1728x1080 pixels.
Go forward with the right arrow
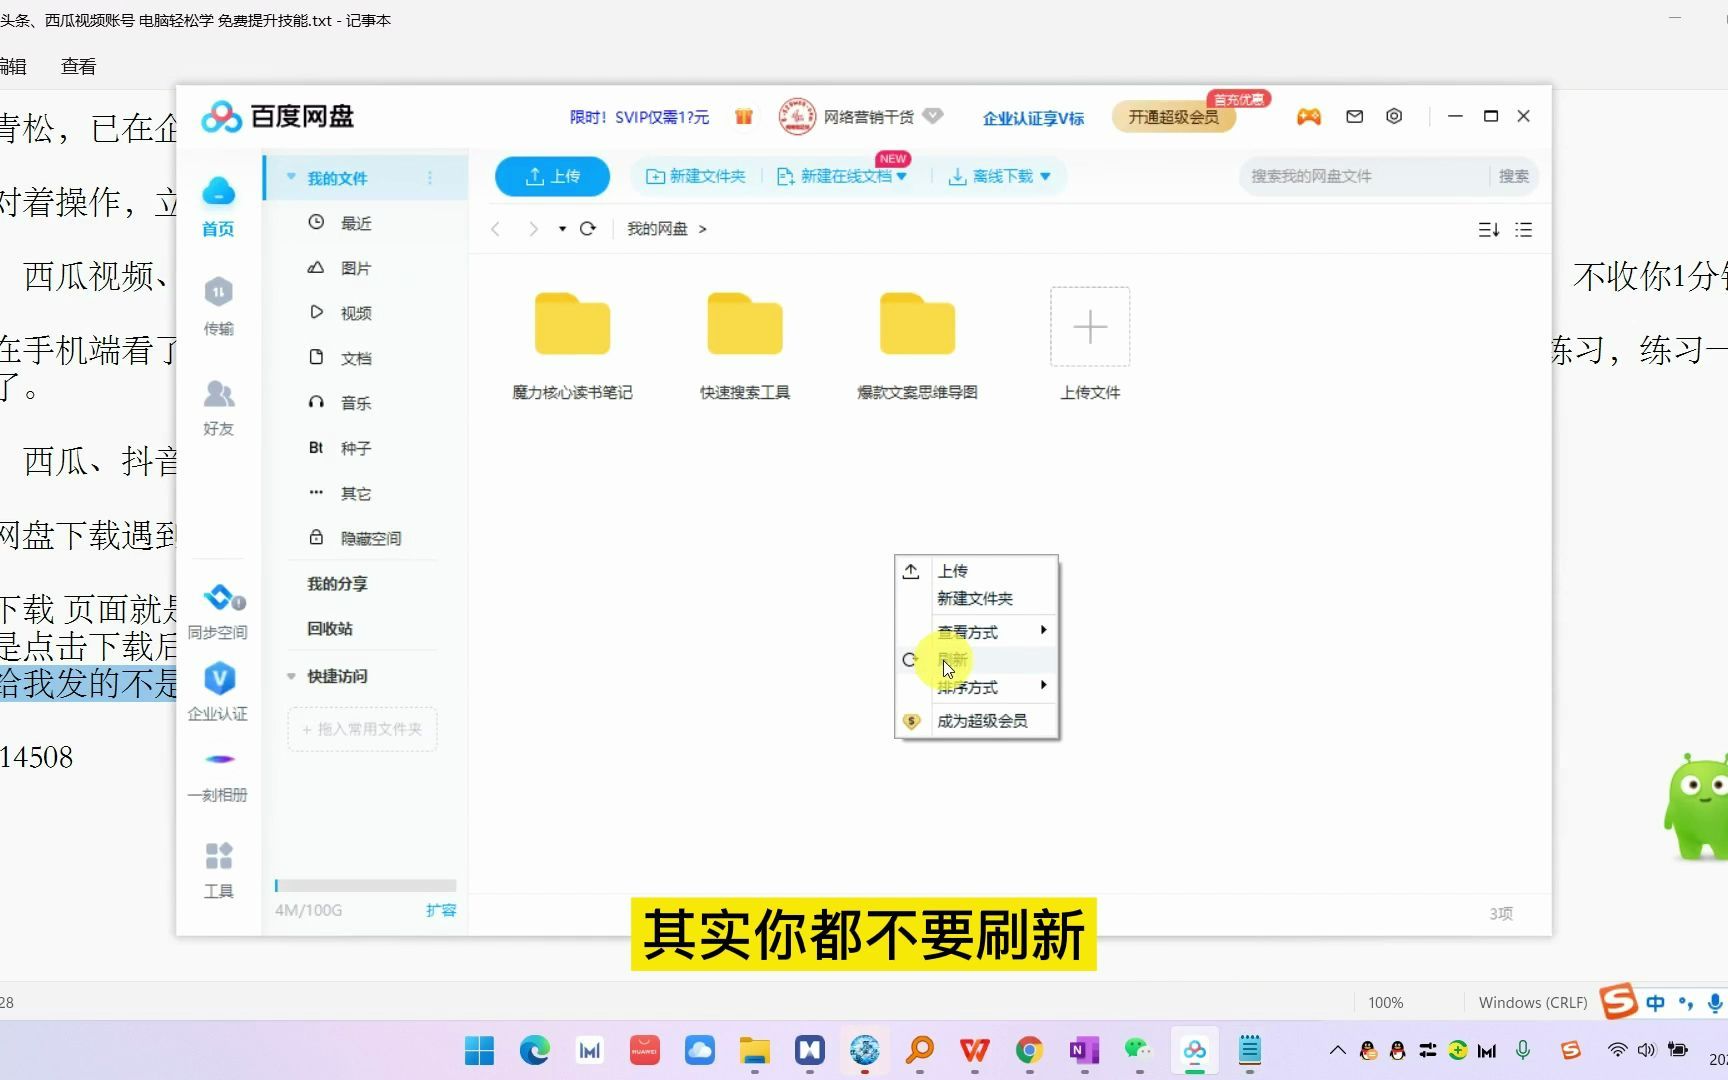point(533,229)
